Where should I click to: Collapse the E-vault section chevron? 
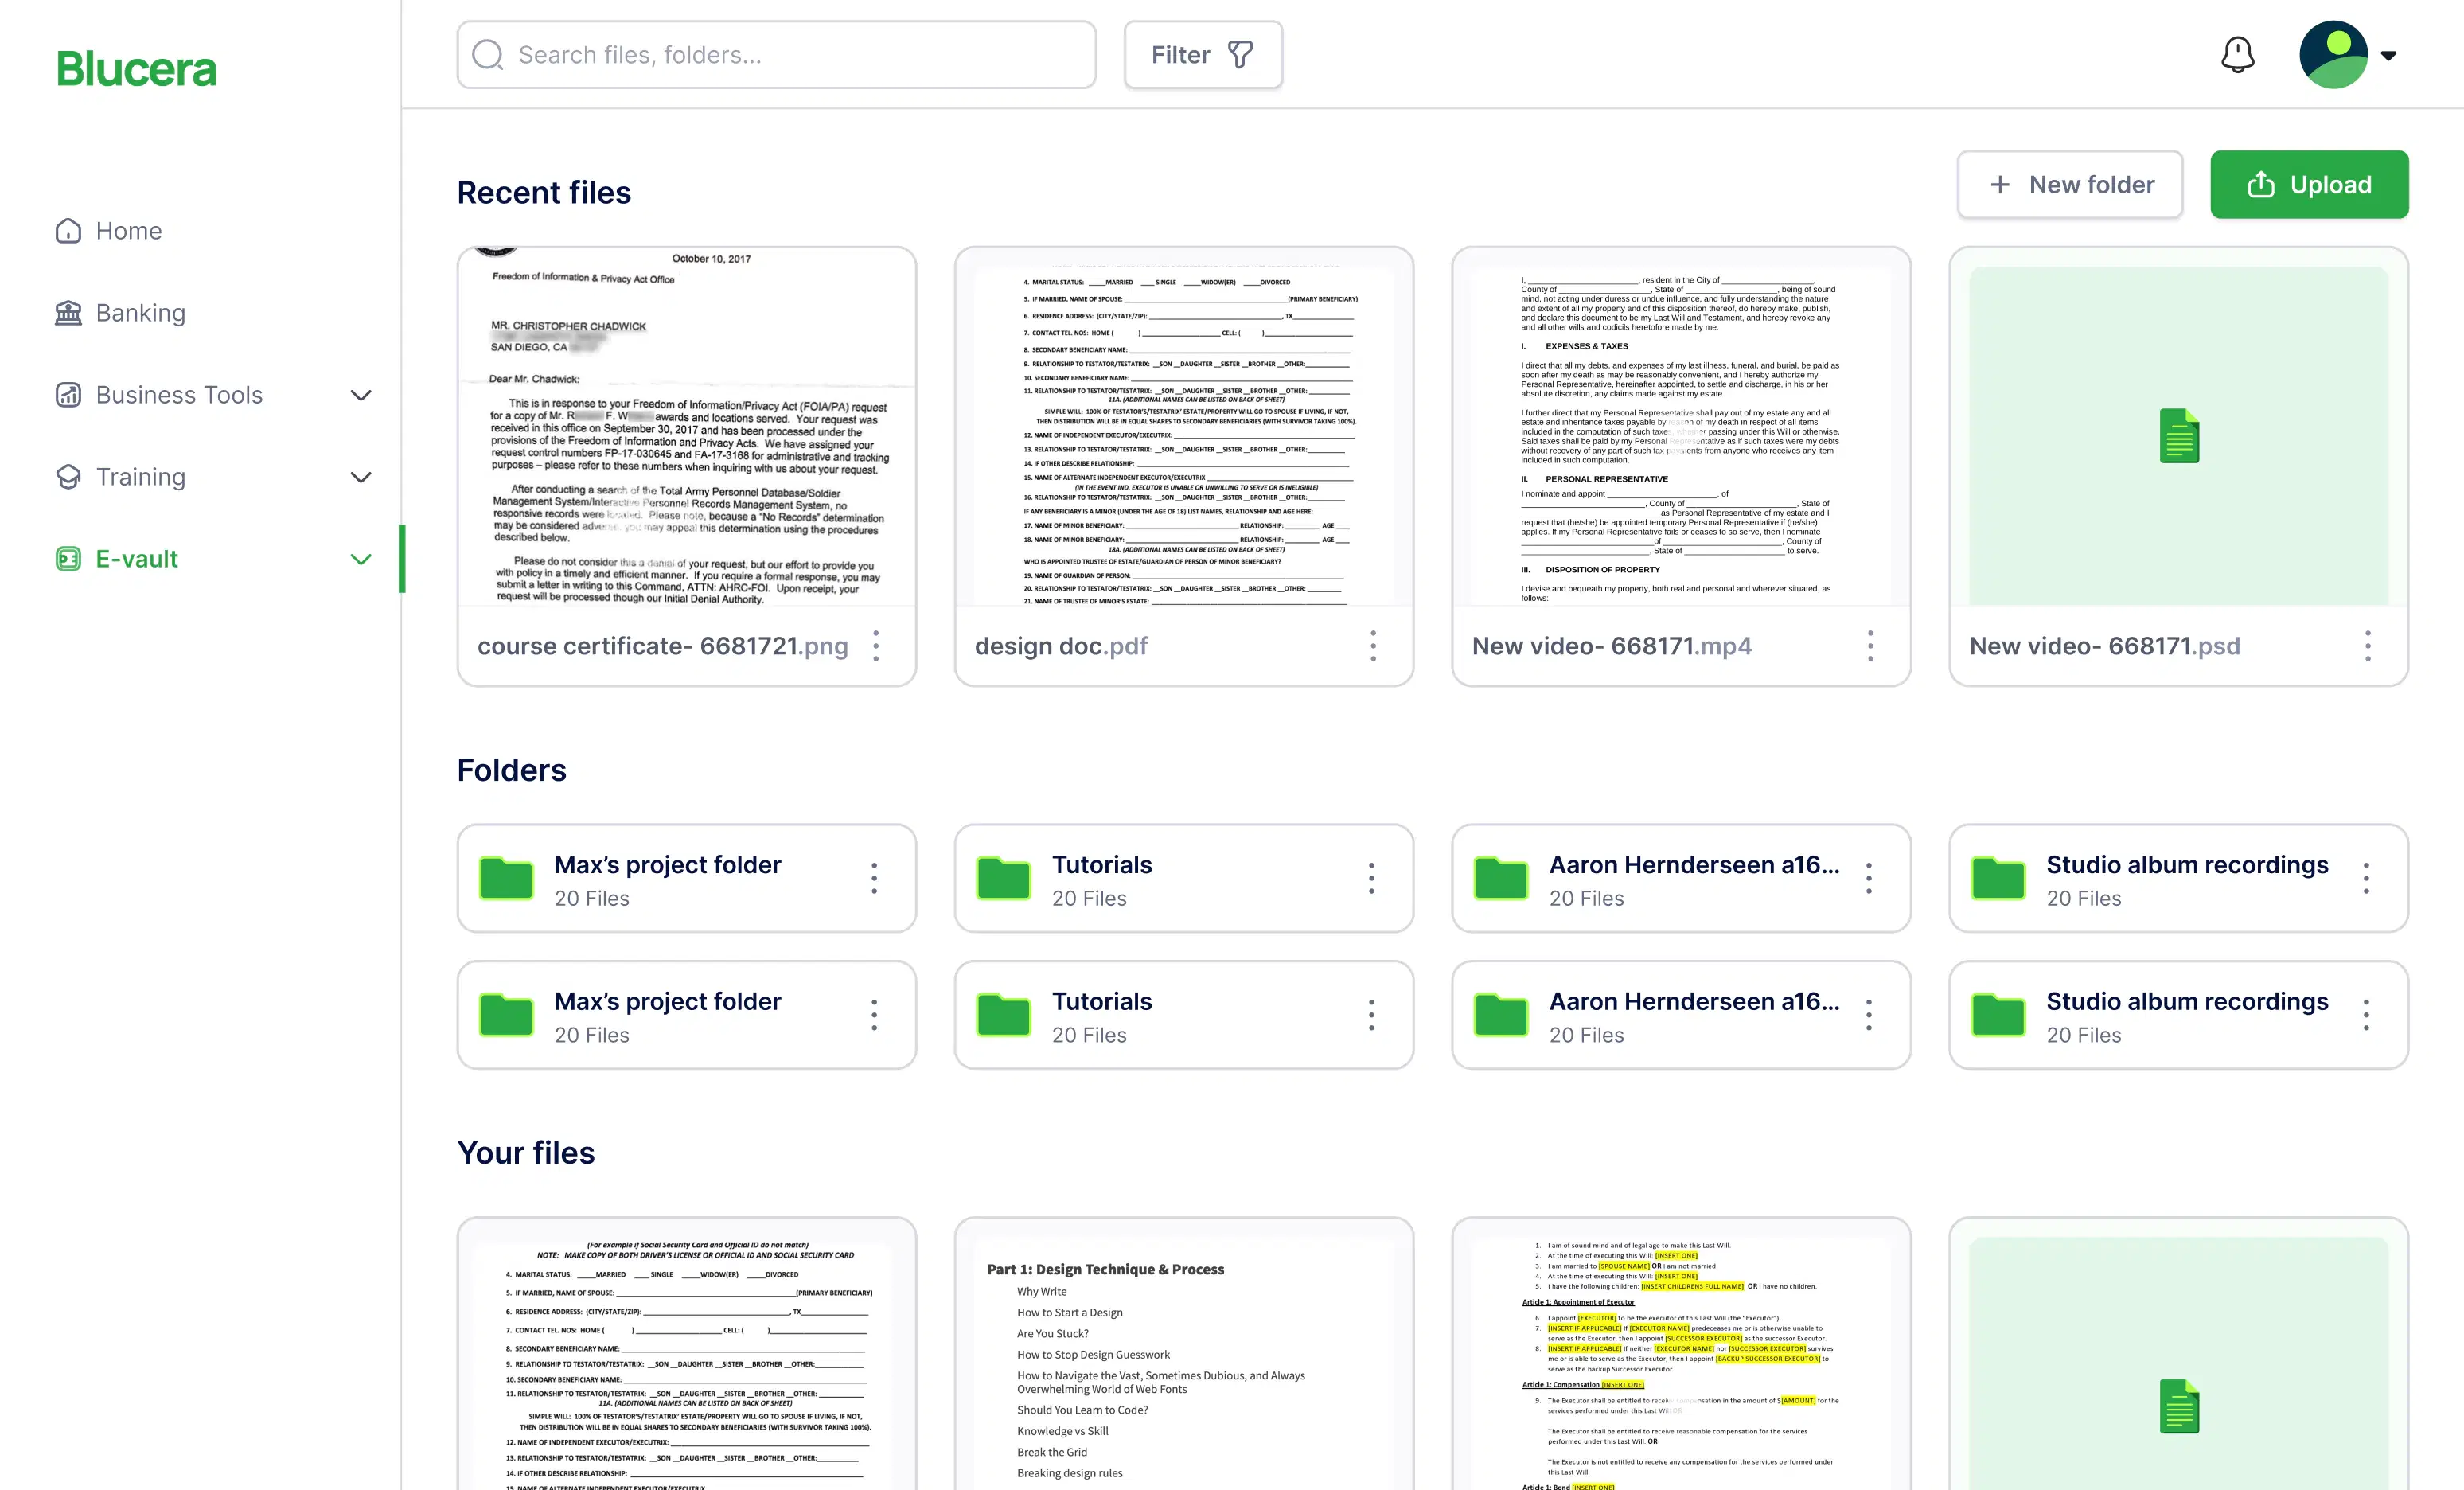tap(361, 559)
